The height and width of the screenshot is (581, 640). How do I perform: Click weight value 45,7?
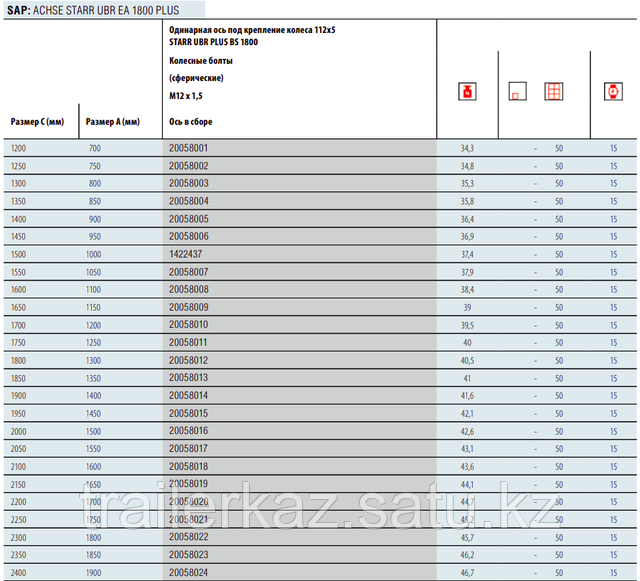tap(467, 538)
